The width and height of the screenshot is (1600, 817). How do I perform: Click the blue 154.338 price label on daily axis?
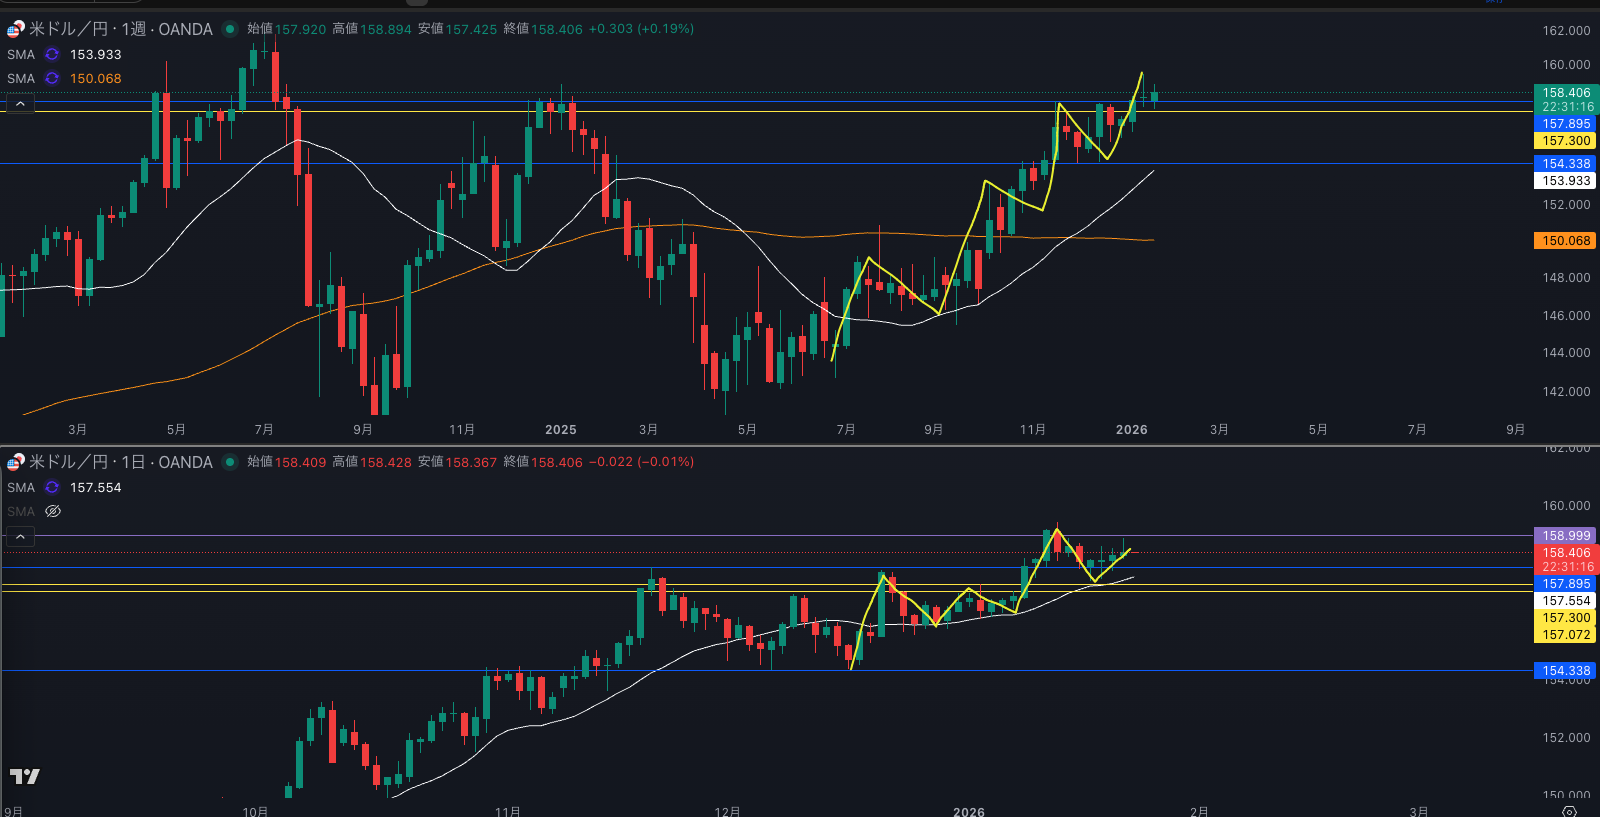1565,671
